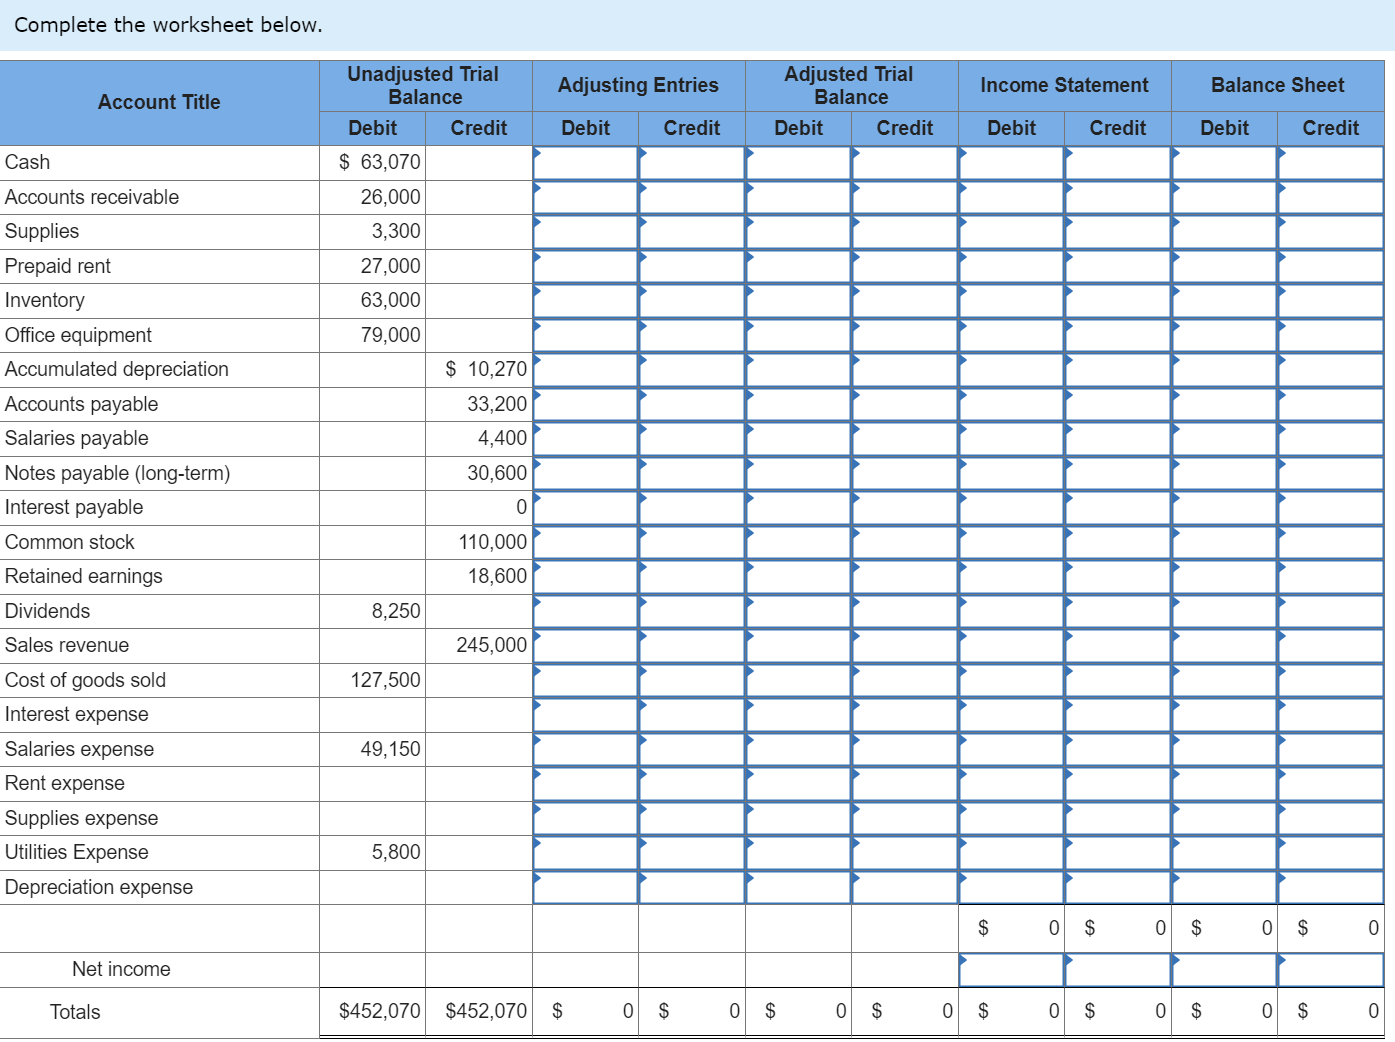1395x1042 pixels.
Task: Click Rent expense Income Statement Debit cell
Action: click(1011, 784)
